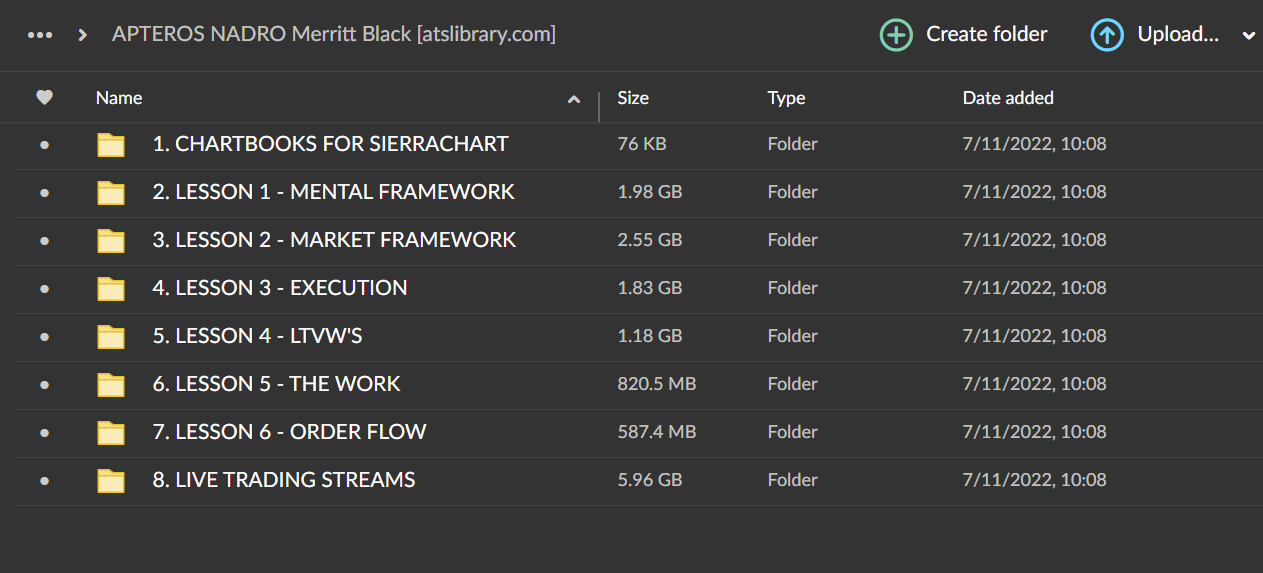Toggle favorite dot for LESSON 5 - THE WORK

(44, 384)
